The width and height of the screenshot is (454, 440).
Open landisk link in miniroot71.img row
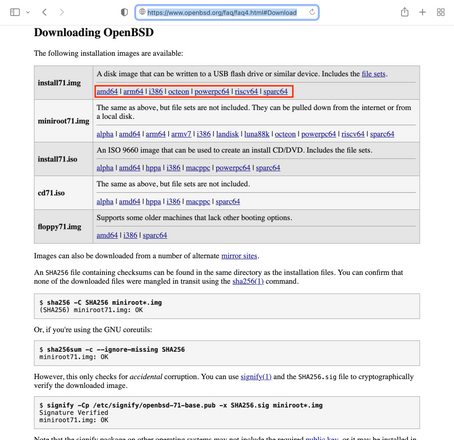click(x=227, y=134)
